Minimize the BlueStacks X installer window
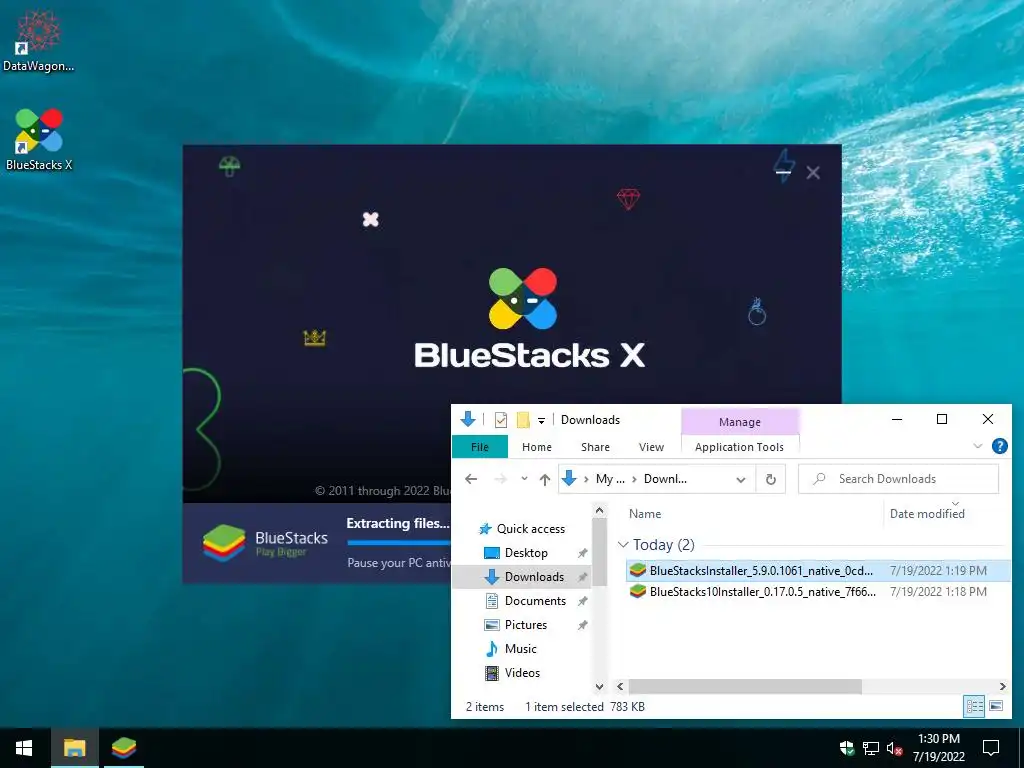 click(784, 172)
